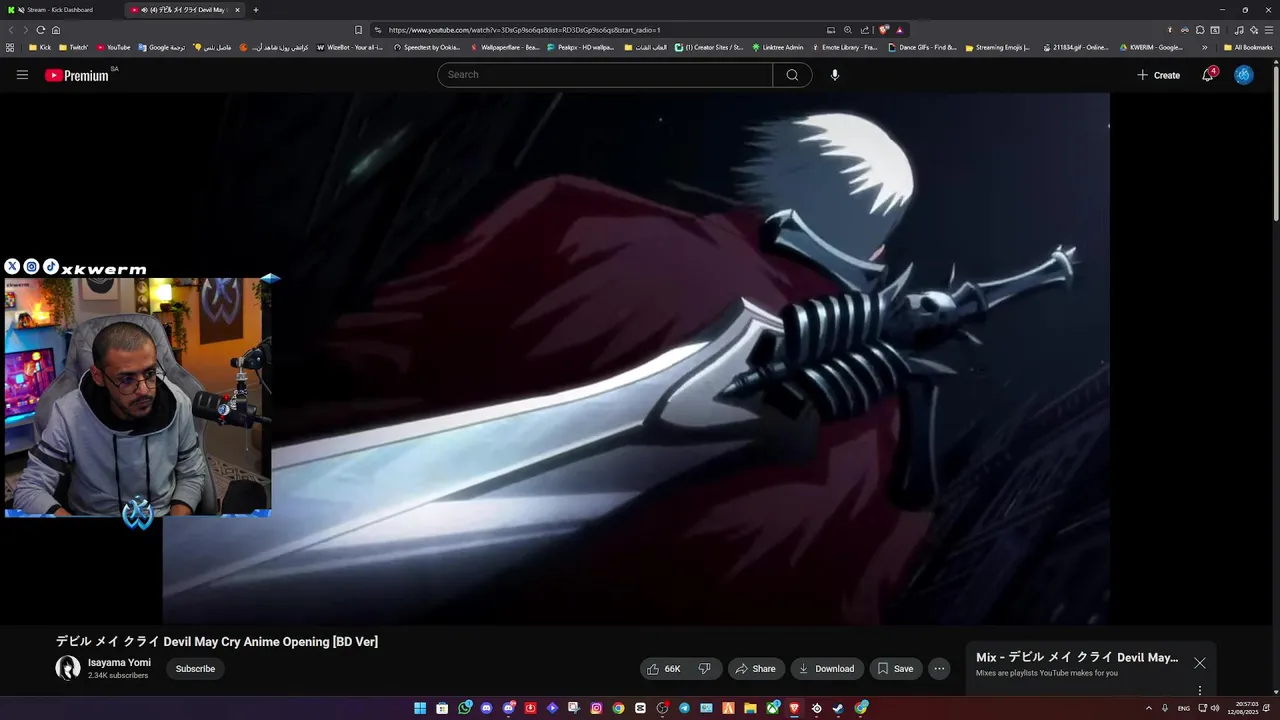The image size is (1280, 720).
Task: Start voice search with microphone icon
Action: (835, 75)
